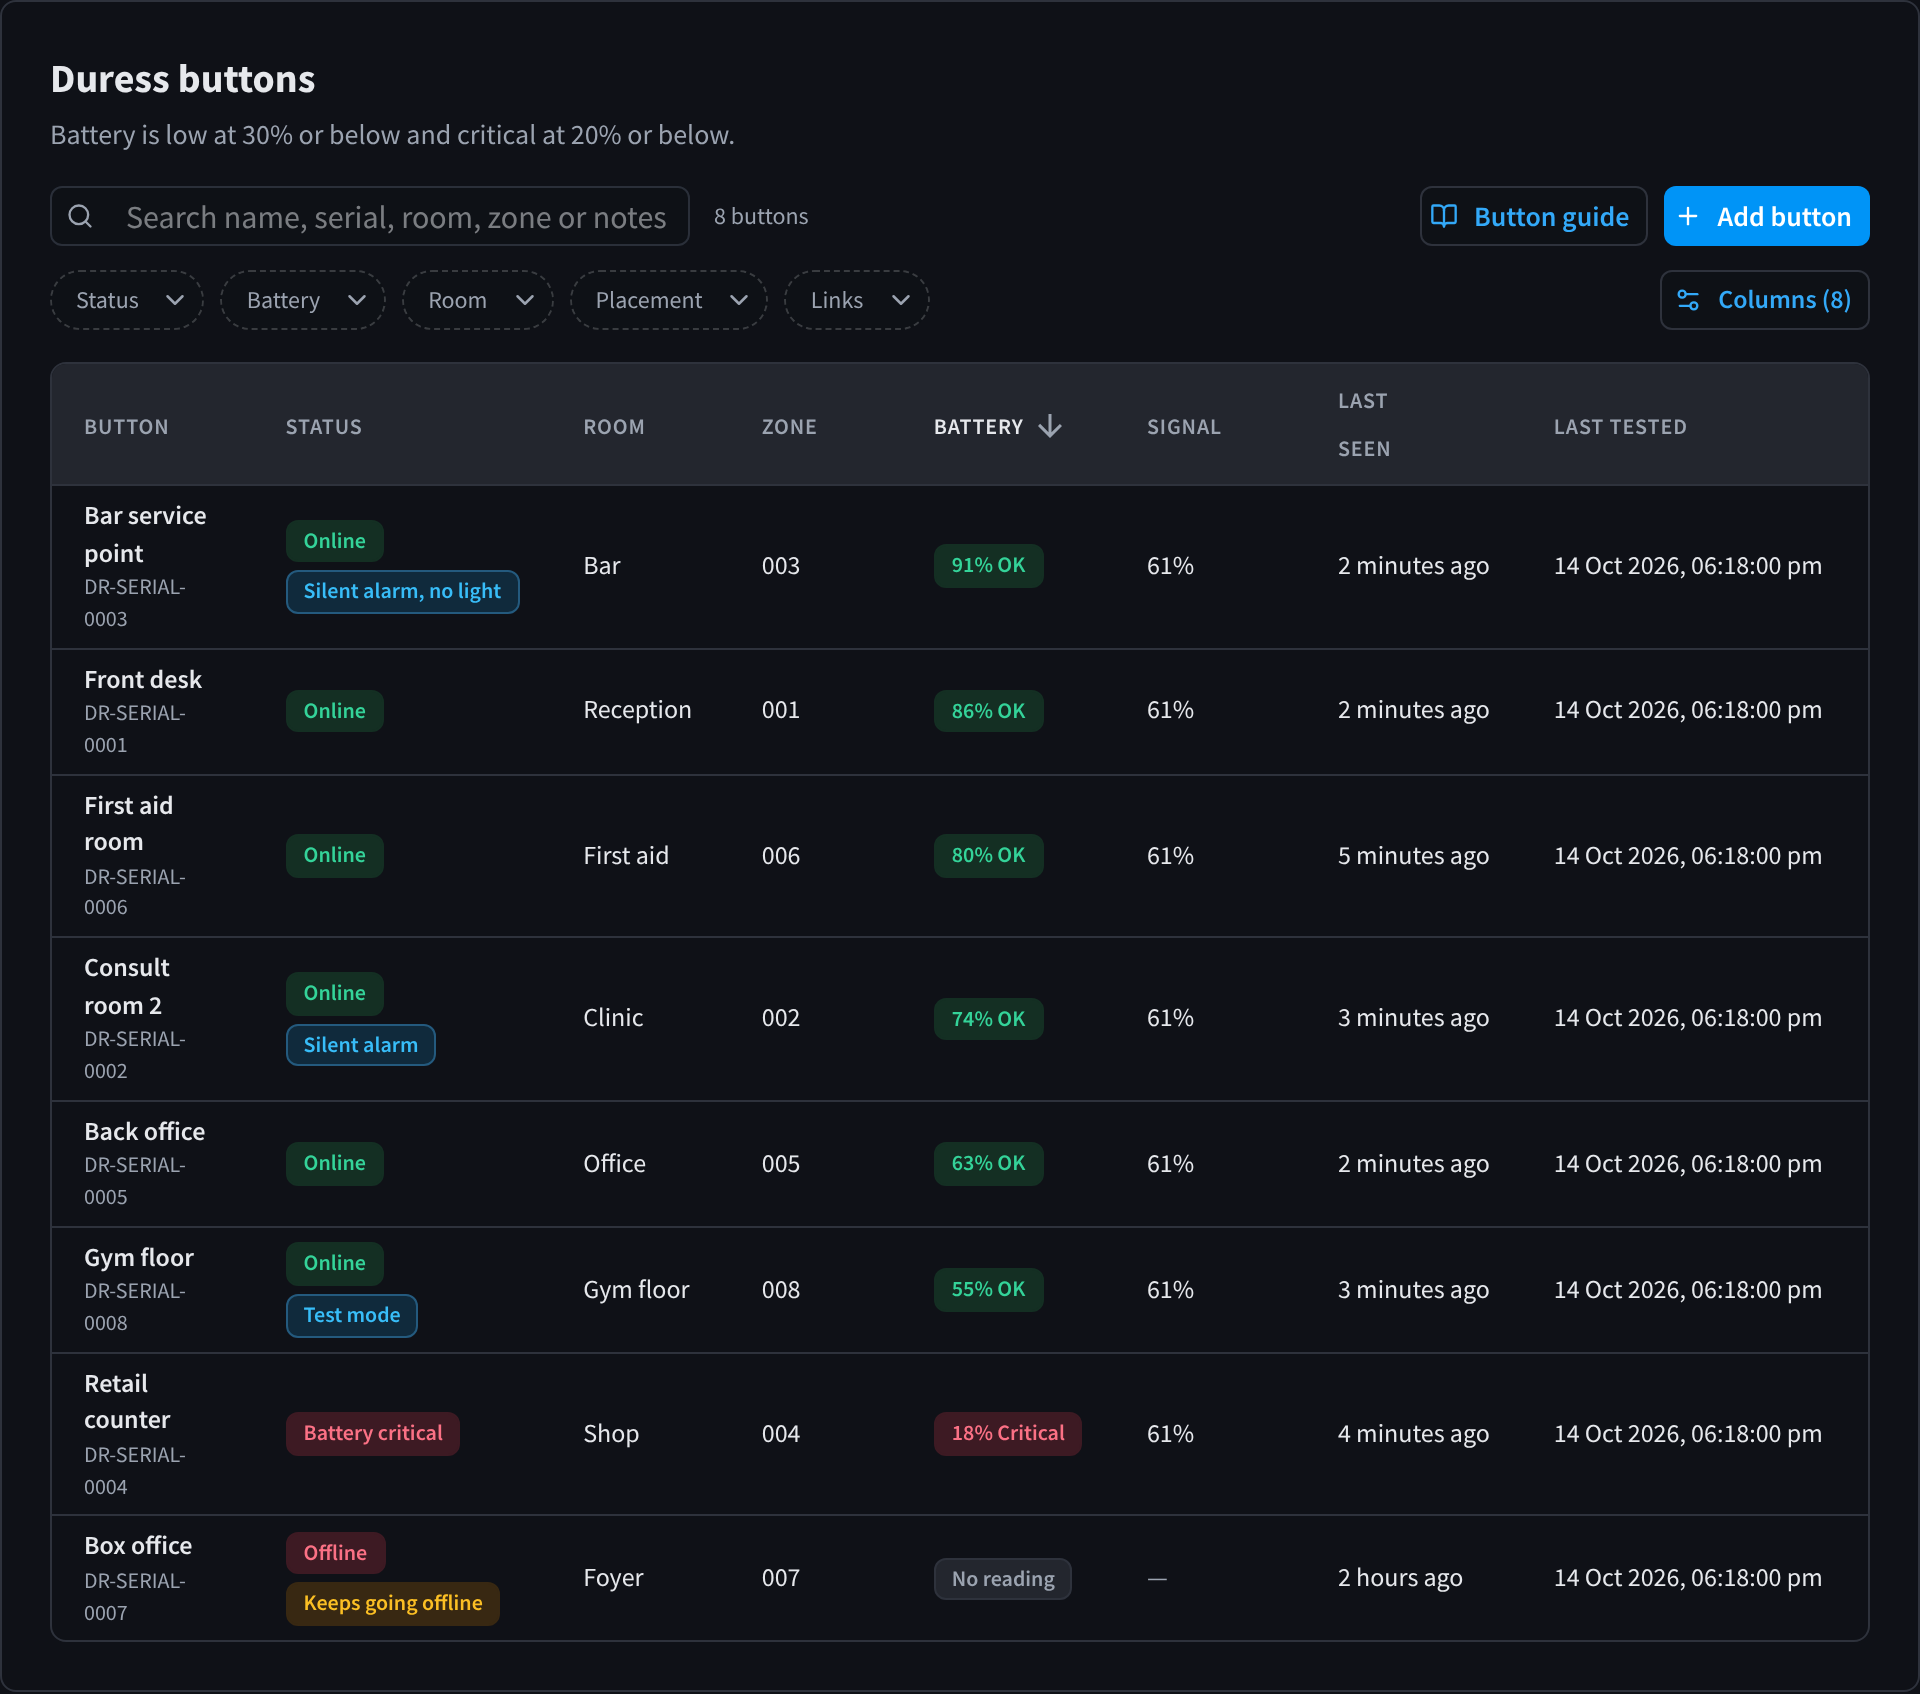Sort by the Signal column header
The image size is (1920, 1694).
1184,427
